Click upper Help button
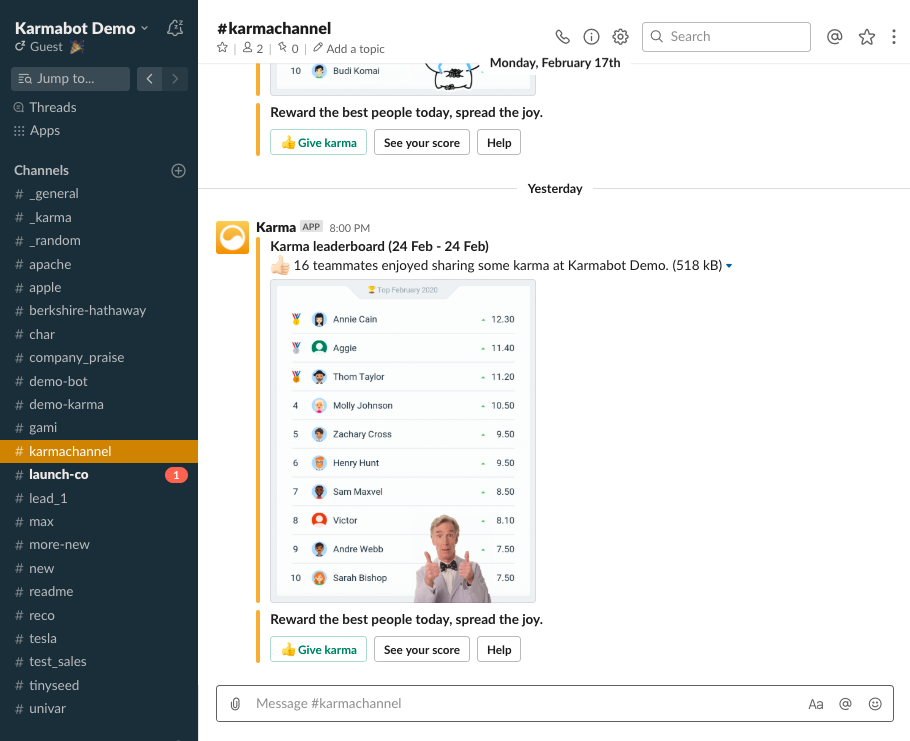Image resolution: width=910 pixels, height=741 pixels. click(x=499, y=143)
